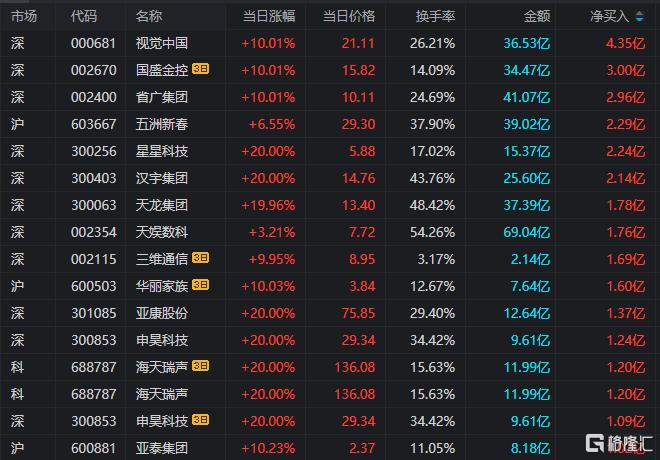
Task: Click stock code 300063 for 天龙集团
Action: click(93, 205)
